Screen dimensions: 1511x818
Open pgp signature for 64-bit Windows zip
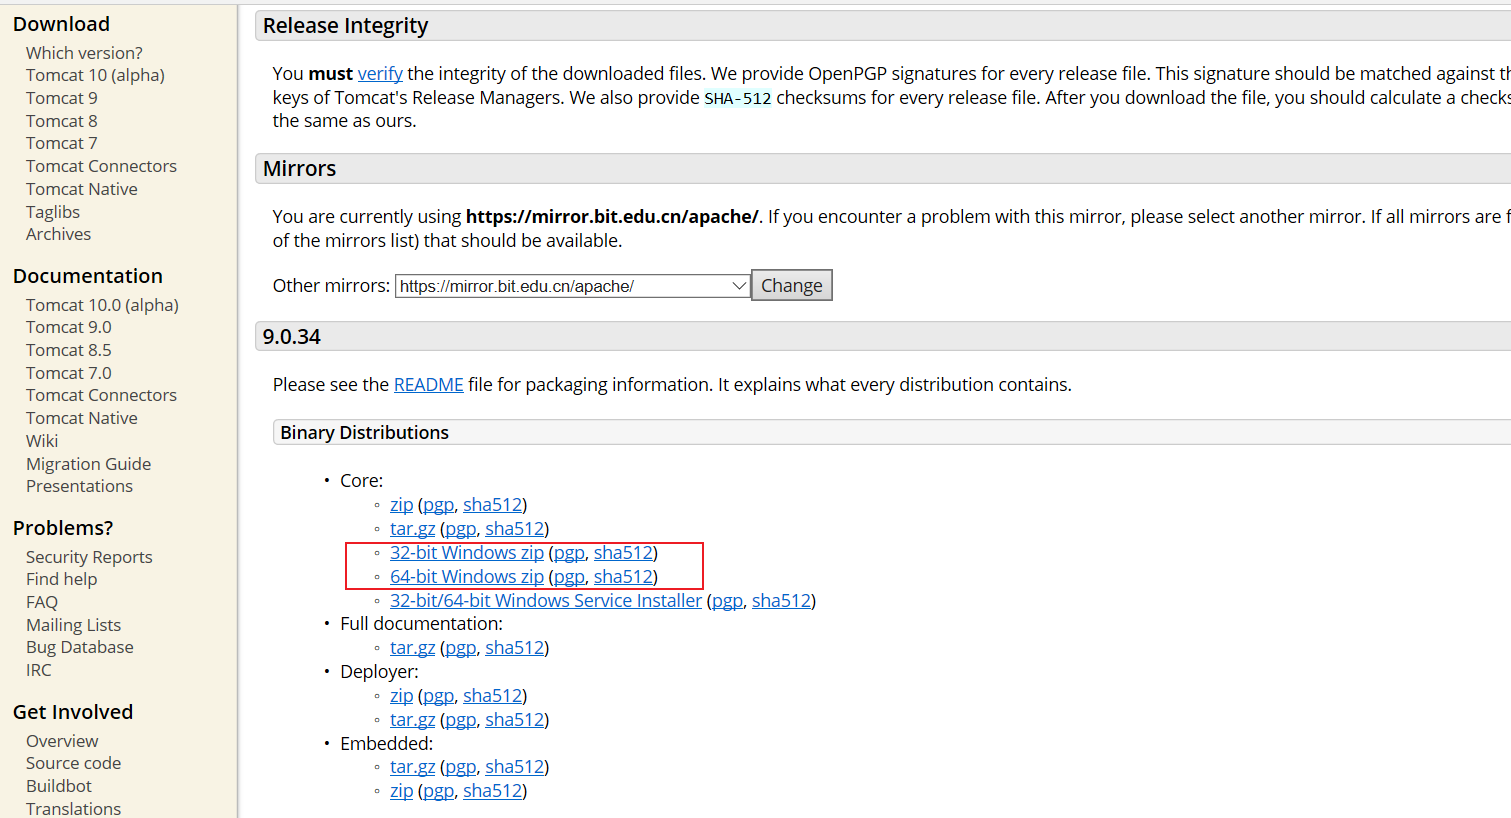569,577
